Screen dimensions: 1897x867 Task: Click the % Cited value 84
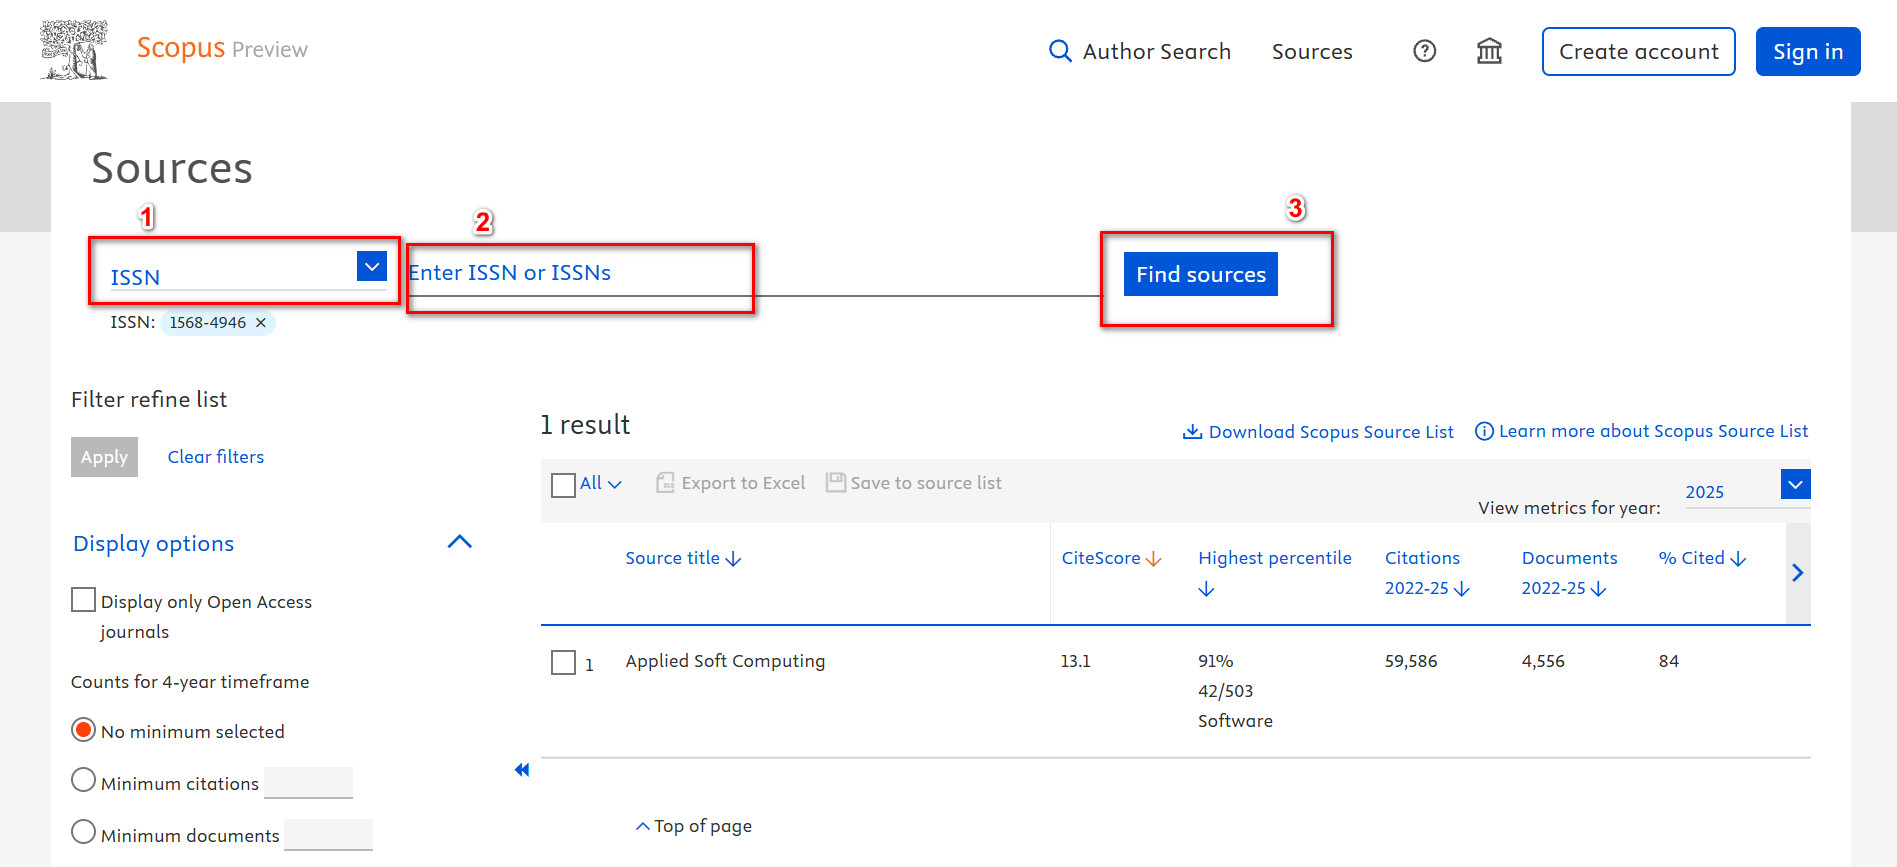click(1669, 661)
